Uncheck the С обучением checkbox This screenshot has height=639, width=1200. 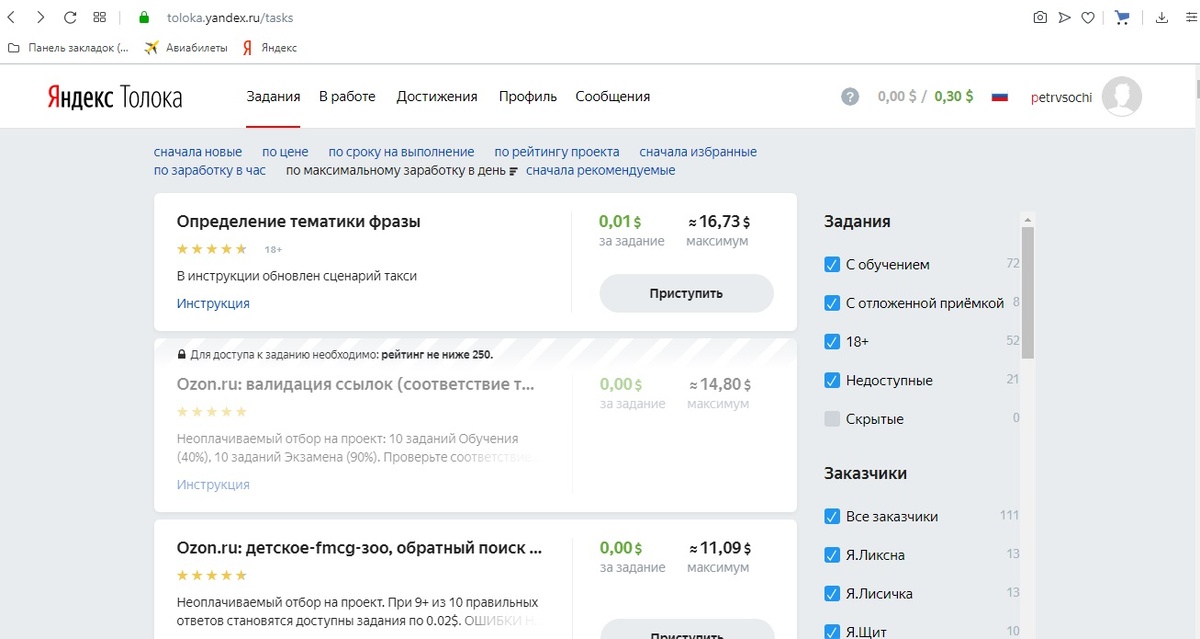[832, 265]
